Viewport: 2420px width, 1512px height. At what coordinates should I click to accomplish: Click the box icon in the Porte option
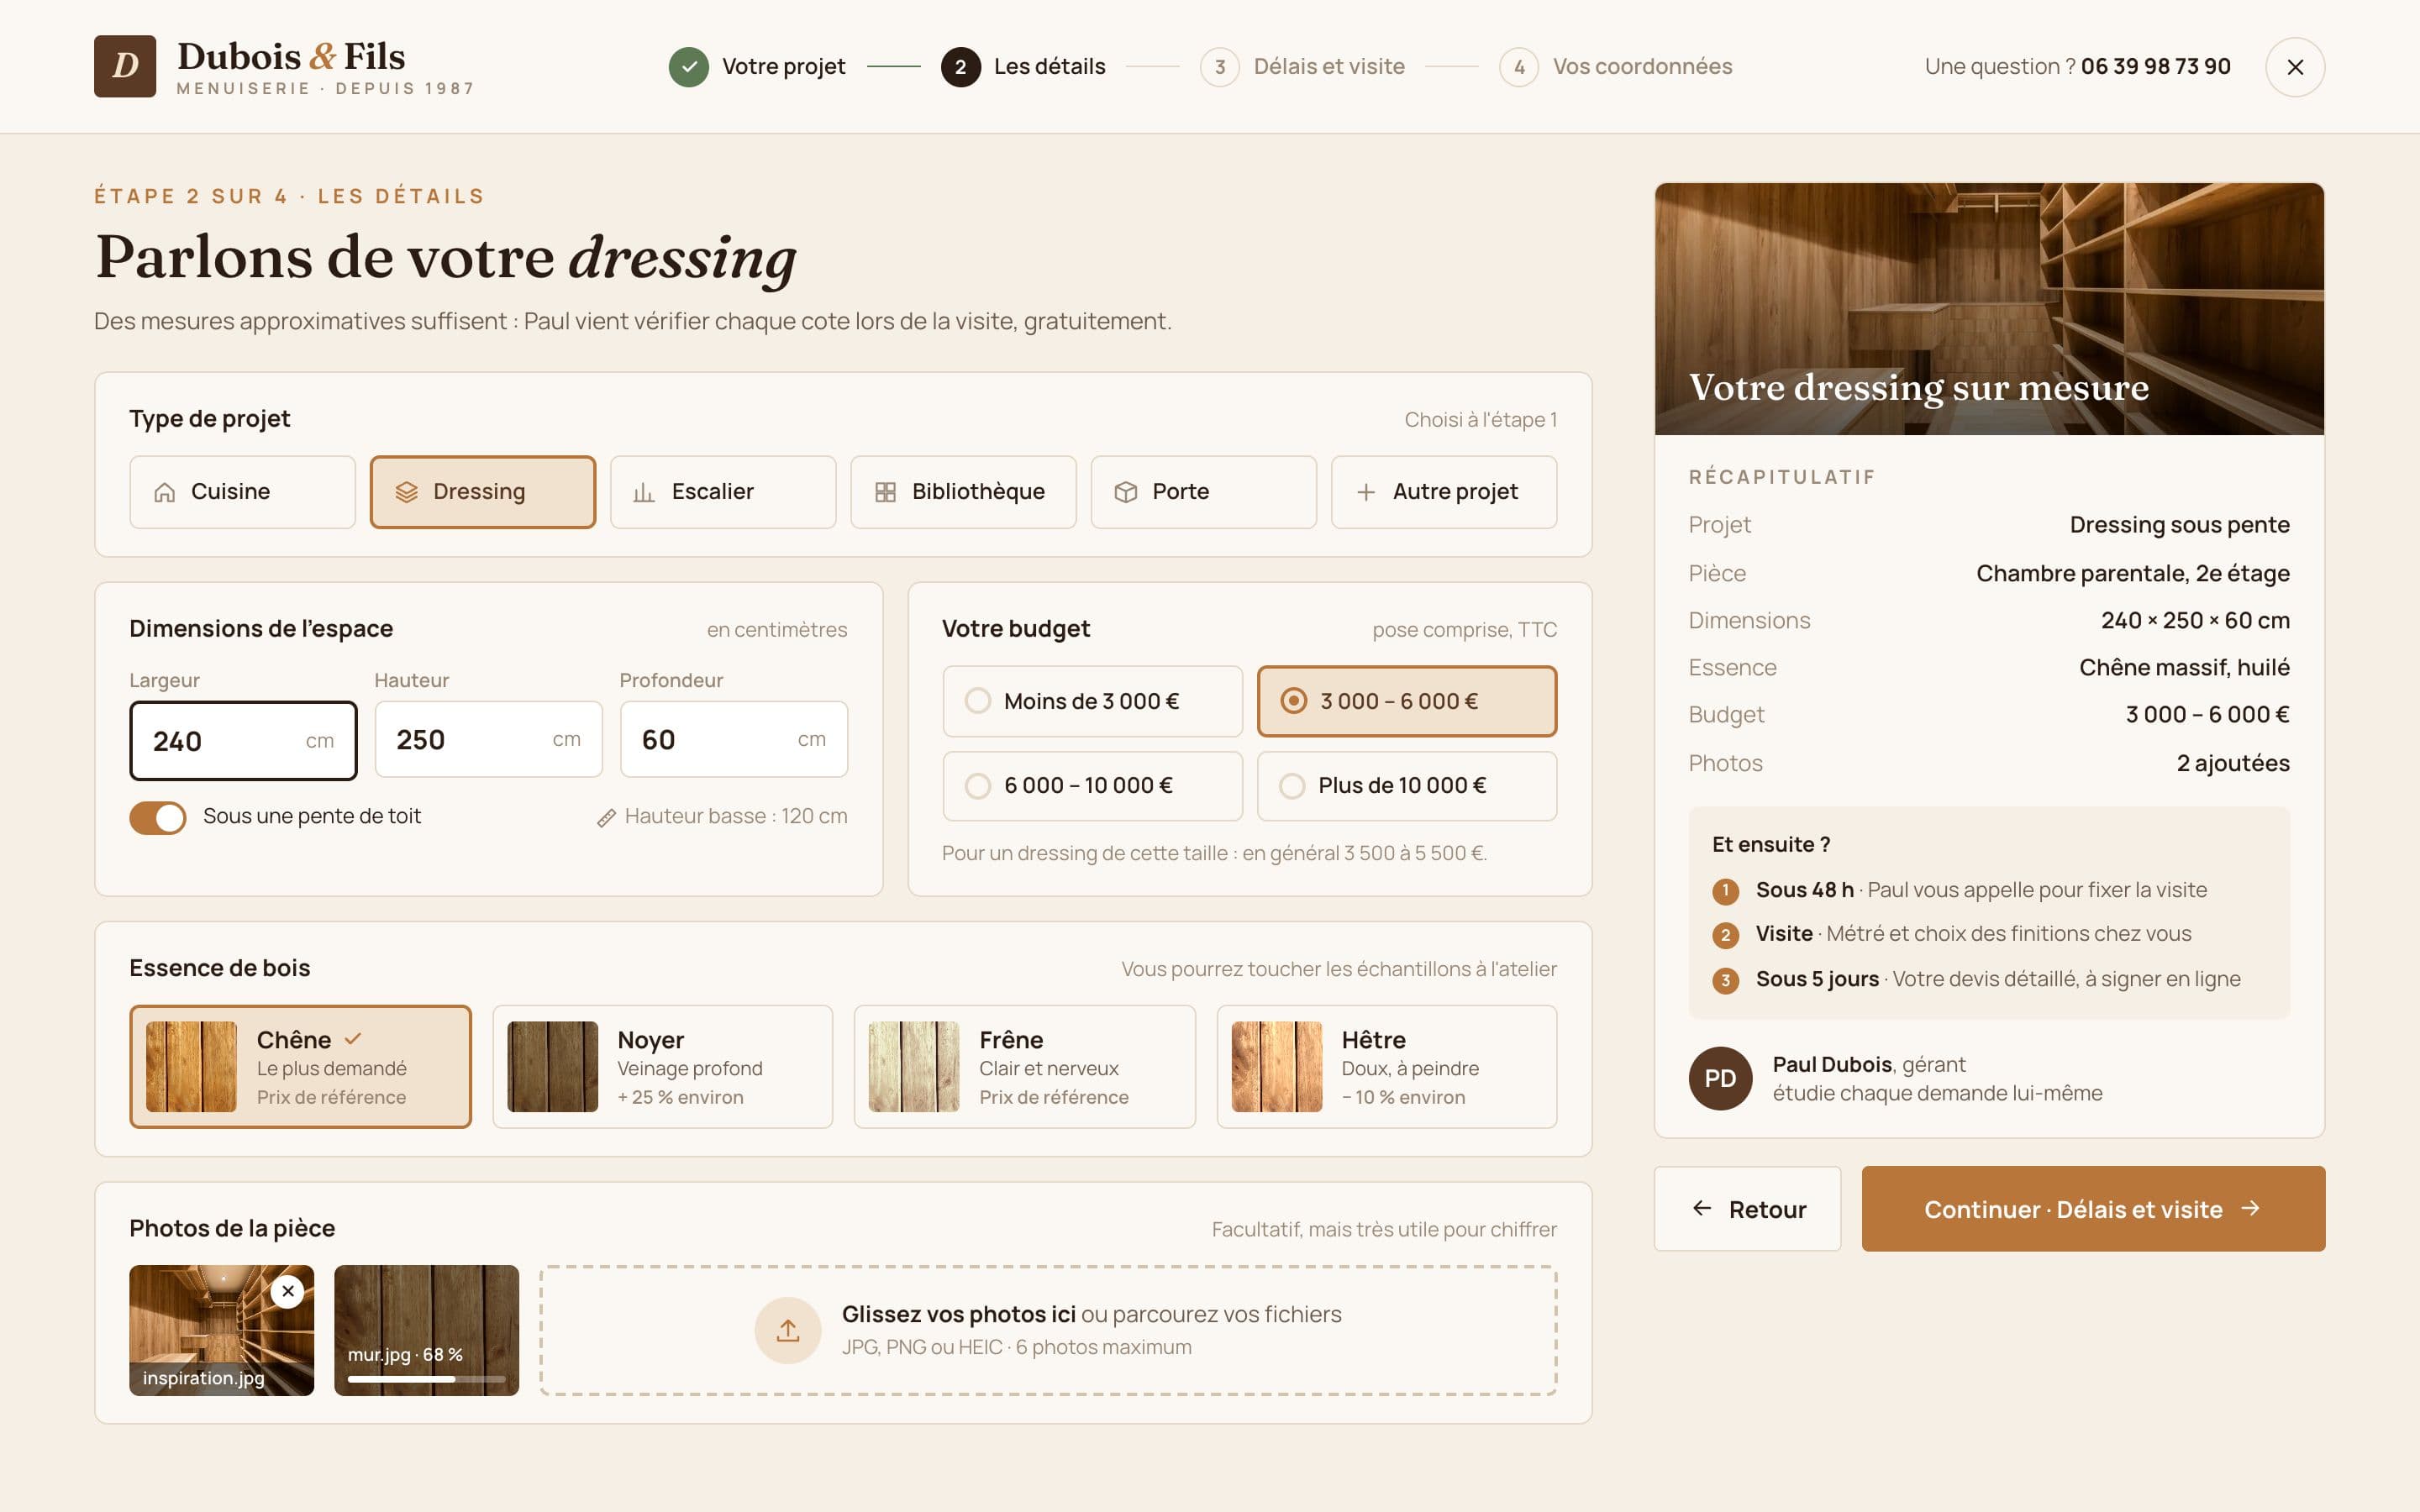1125,492
